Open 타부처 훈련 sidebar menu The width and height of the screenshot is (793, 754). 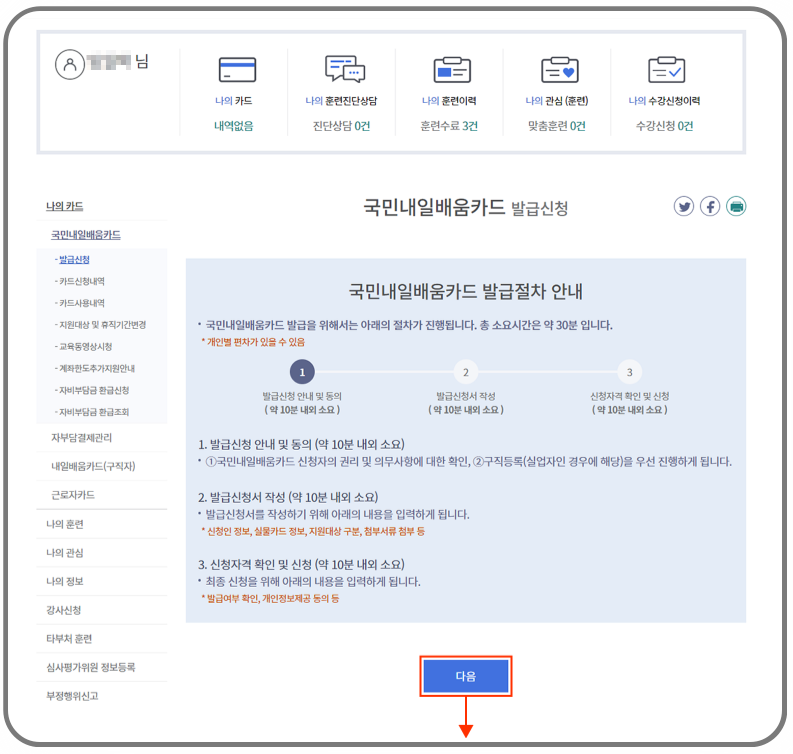tap(69, 639)
